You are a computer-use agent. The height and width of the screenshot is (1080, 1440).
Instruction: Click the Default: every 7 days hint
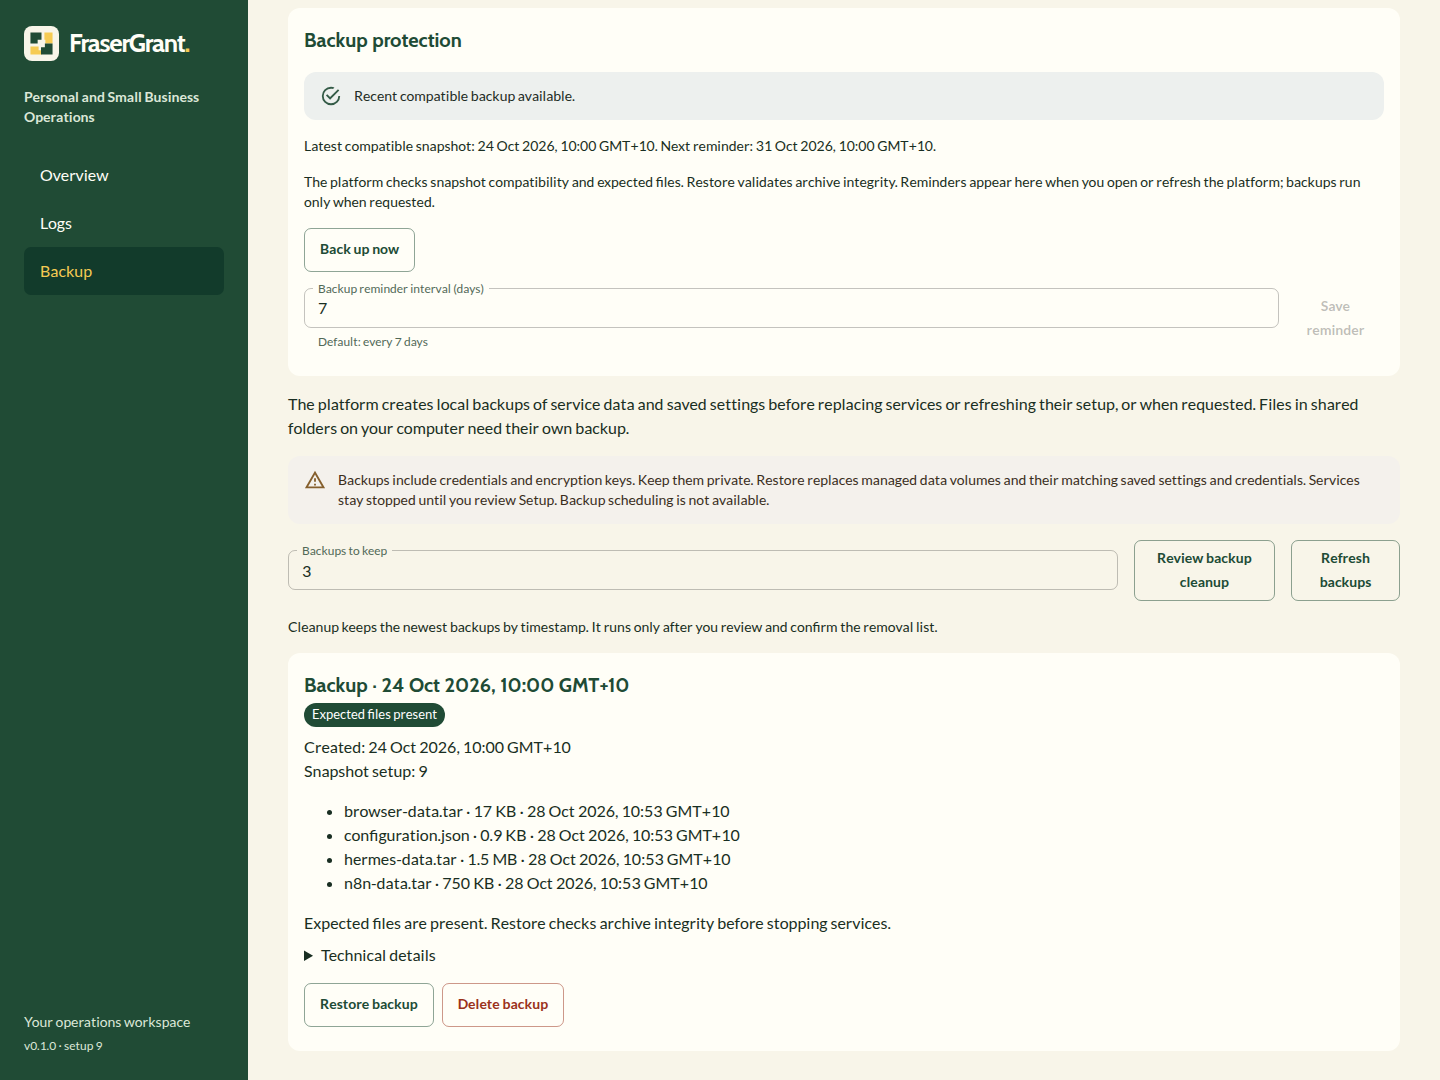373,342
